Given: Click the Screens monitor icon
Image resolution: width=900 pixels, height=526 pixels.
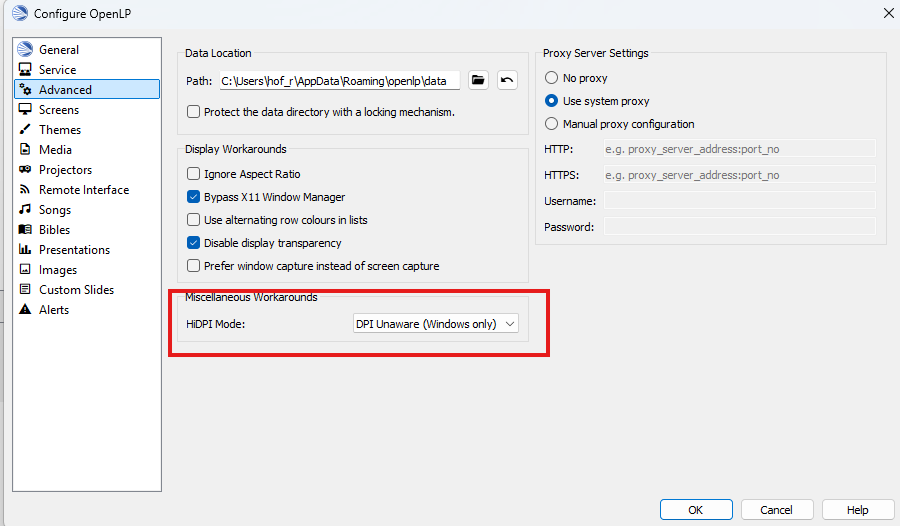Looking at the screenshot, I should pyautogui.click(x=26, y=110).
